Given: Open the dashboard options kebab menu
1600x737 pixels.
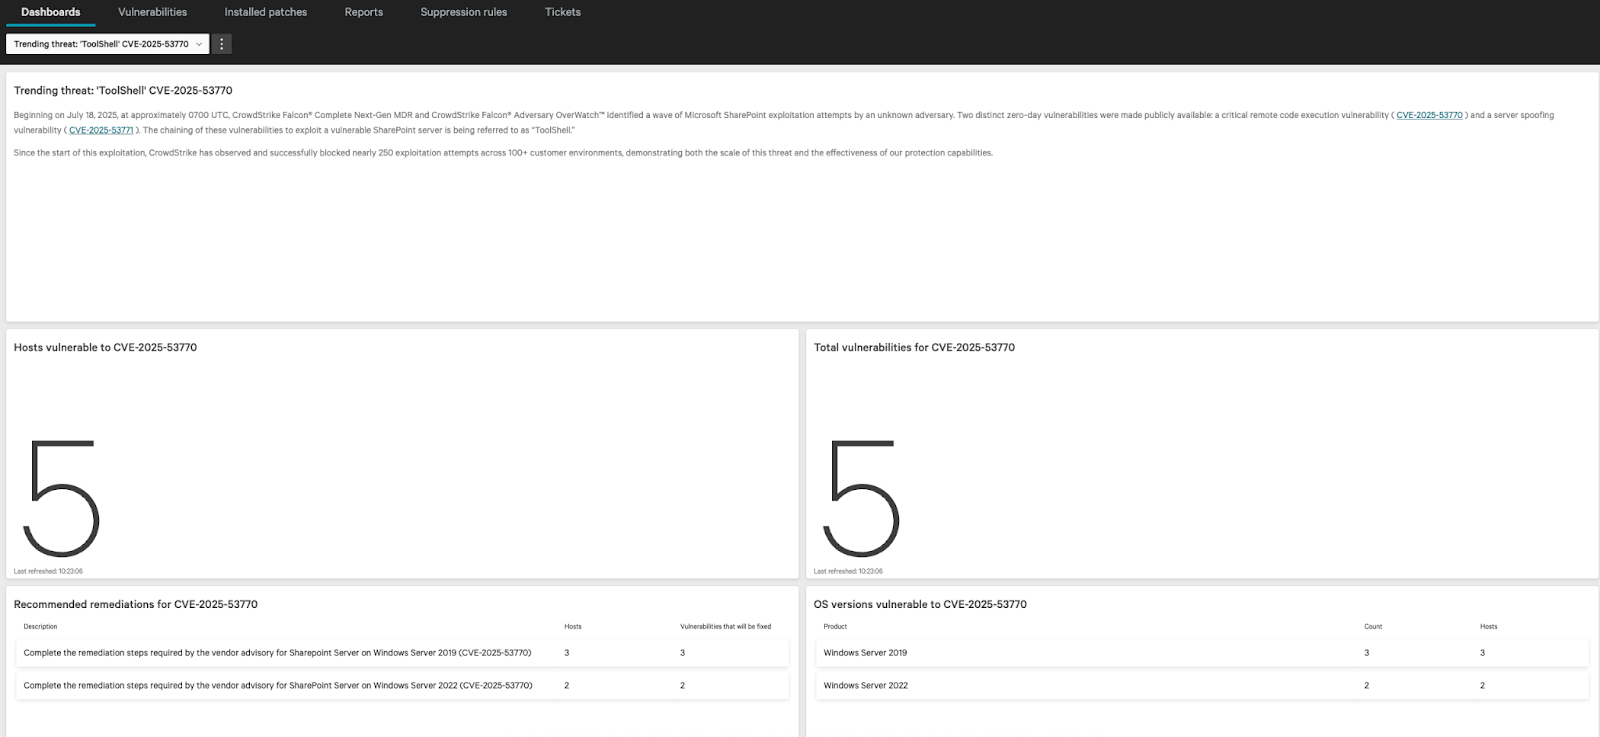Looking at the screenshot, I should click(x=222, y=44).
